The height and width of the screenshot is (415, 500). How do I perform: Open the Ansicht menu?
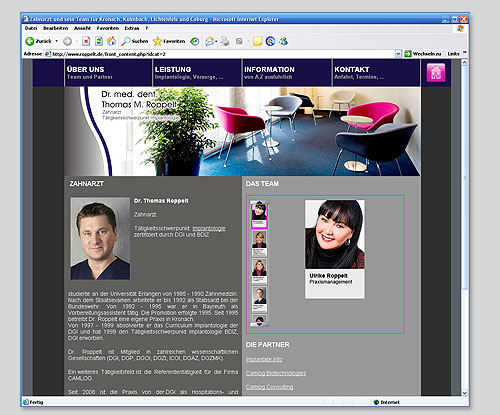pyautogui.click(x=82, y=28)
